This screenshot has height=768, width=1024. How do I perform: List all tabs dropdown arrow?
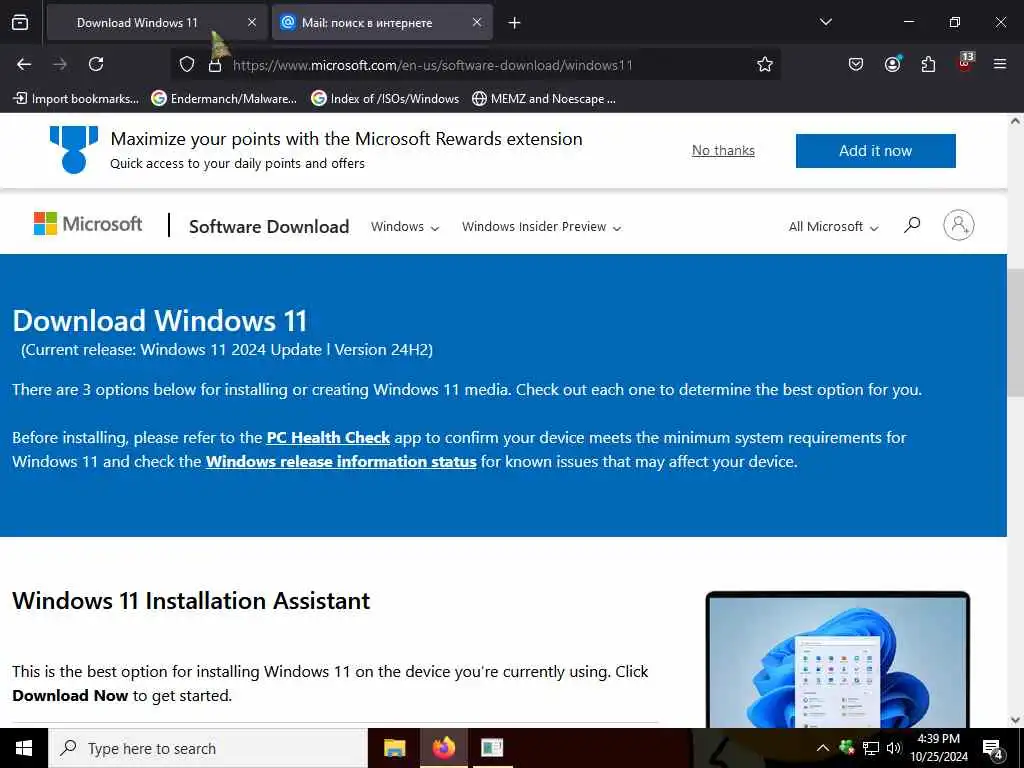click(826, 22)
